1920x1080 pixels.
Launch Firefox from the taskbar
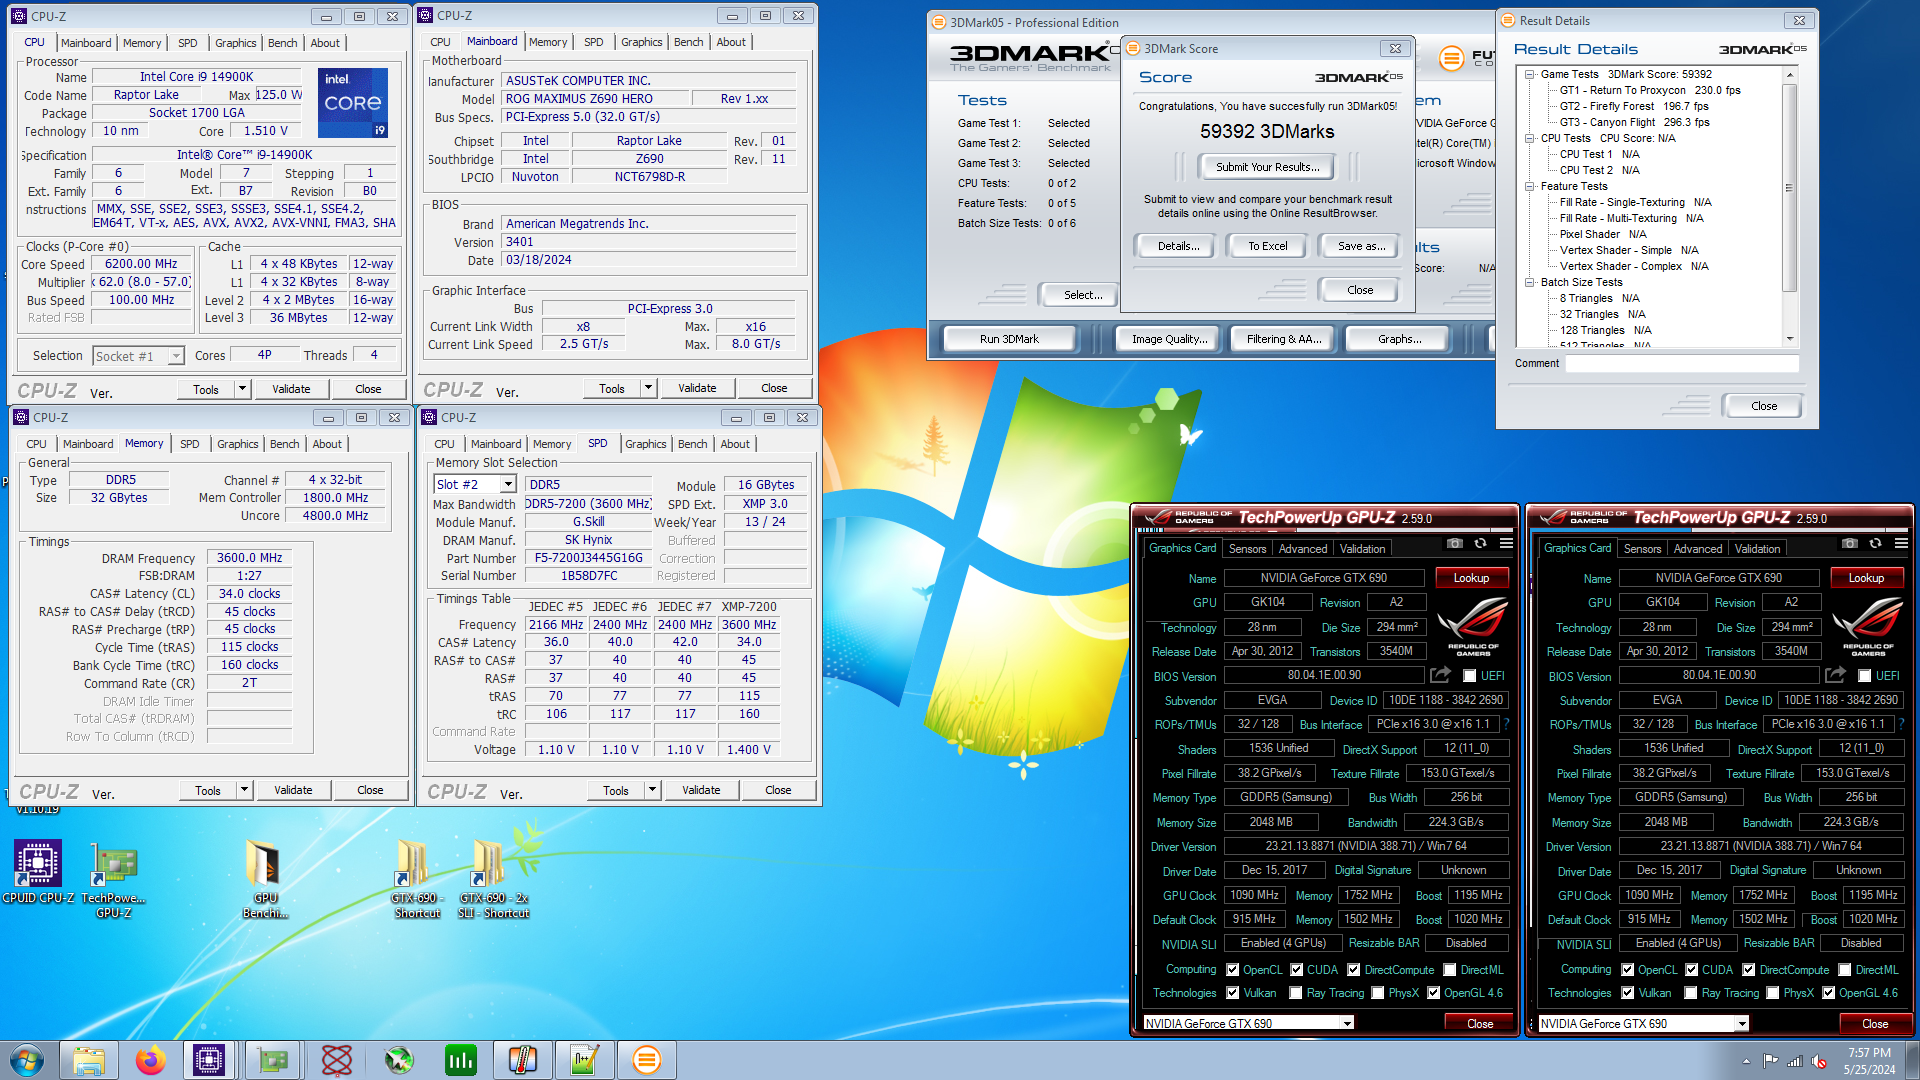(x=151, y=1060)
